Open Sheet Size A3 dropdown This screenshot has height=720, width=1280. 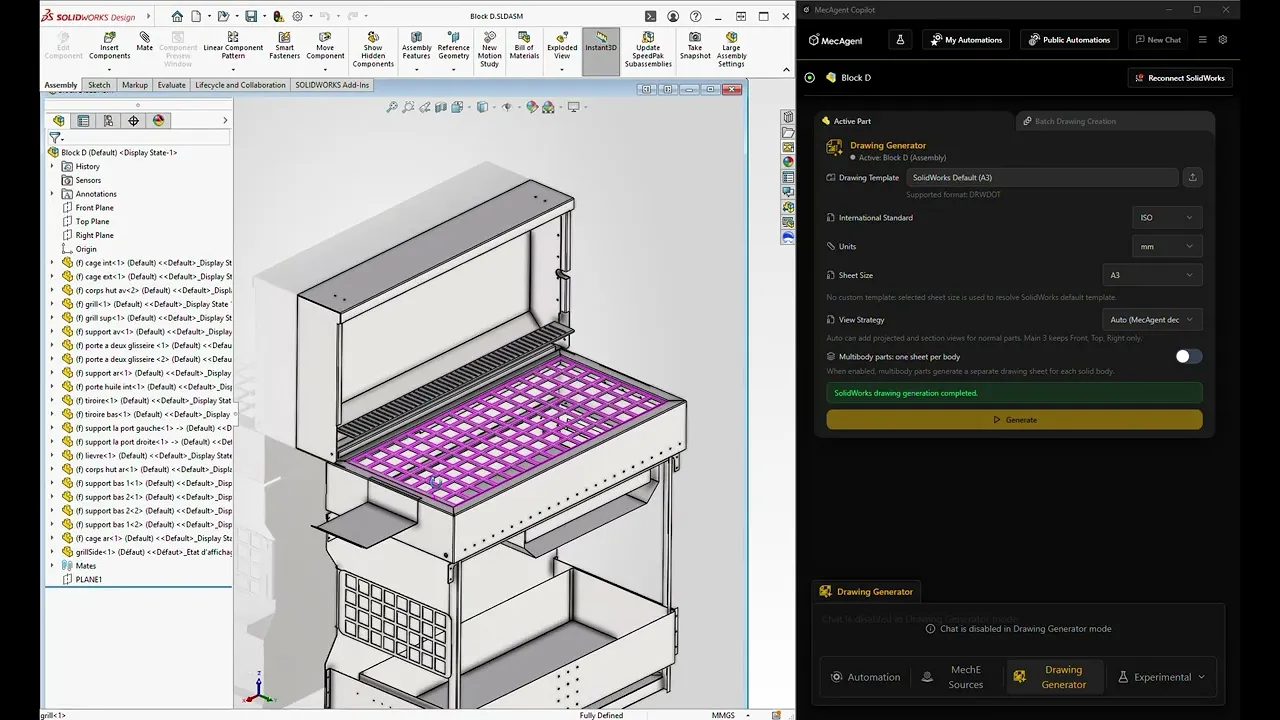pyautogui.click(x=1152, y=275)
